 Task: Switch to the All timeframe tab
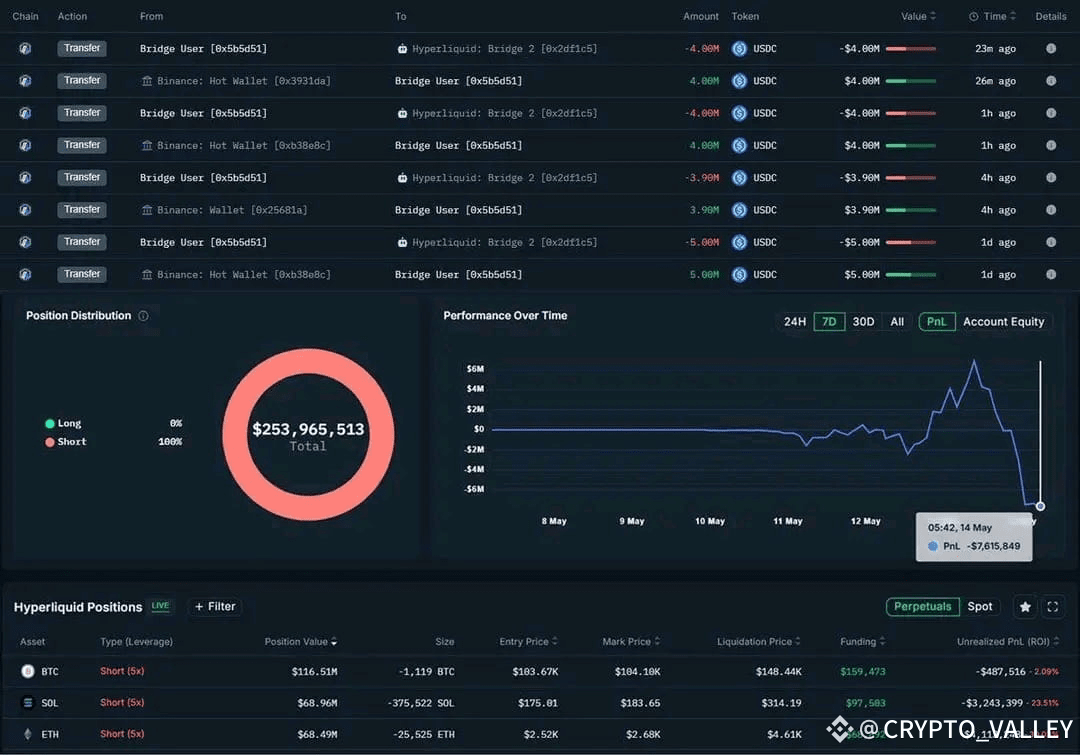click(897, 321)
